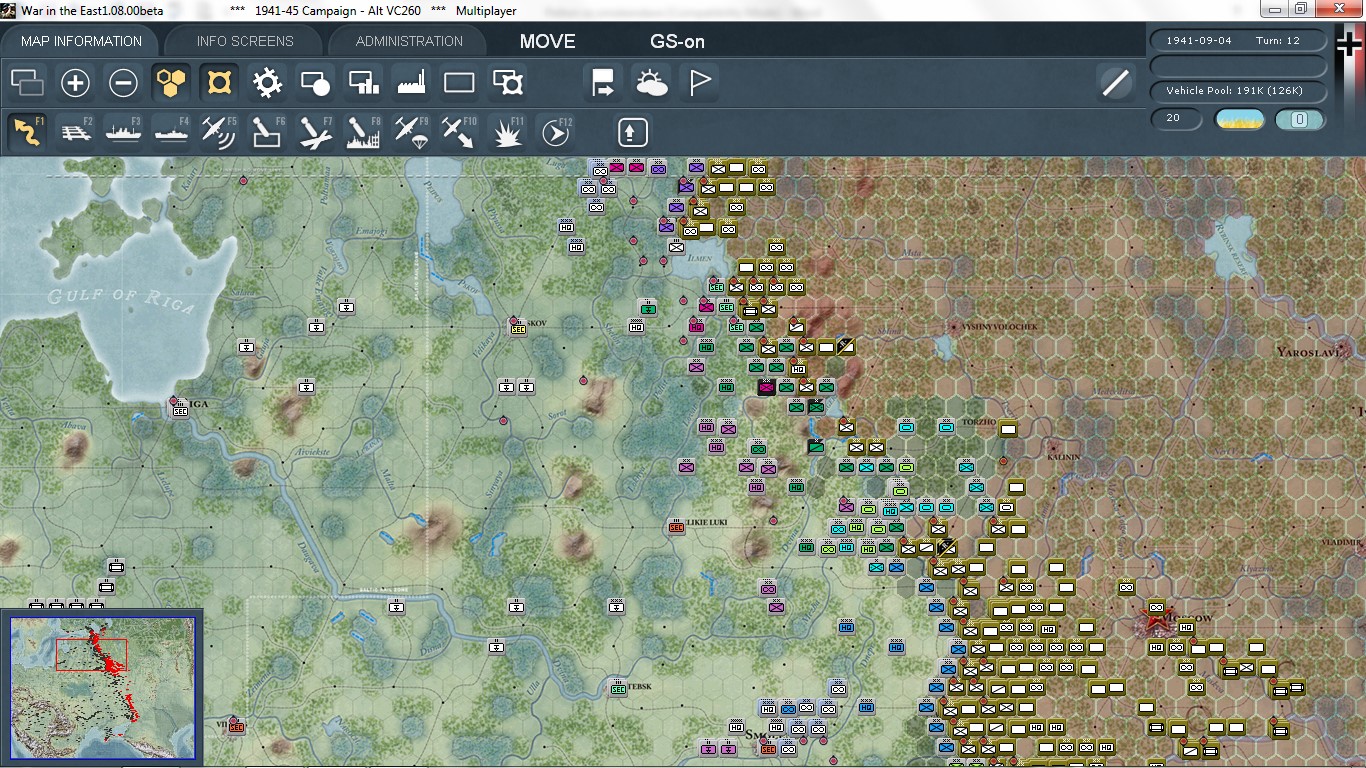Launch airborne drop mode (F9)

point(411,131)
